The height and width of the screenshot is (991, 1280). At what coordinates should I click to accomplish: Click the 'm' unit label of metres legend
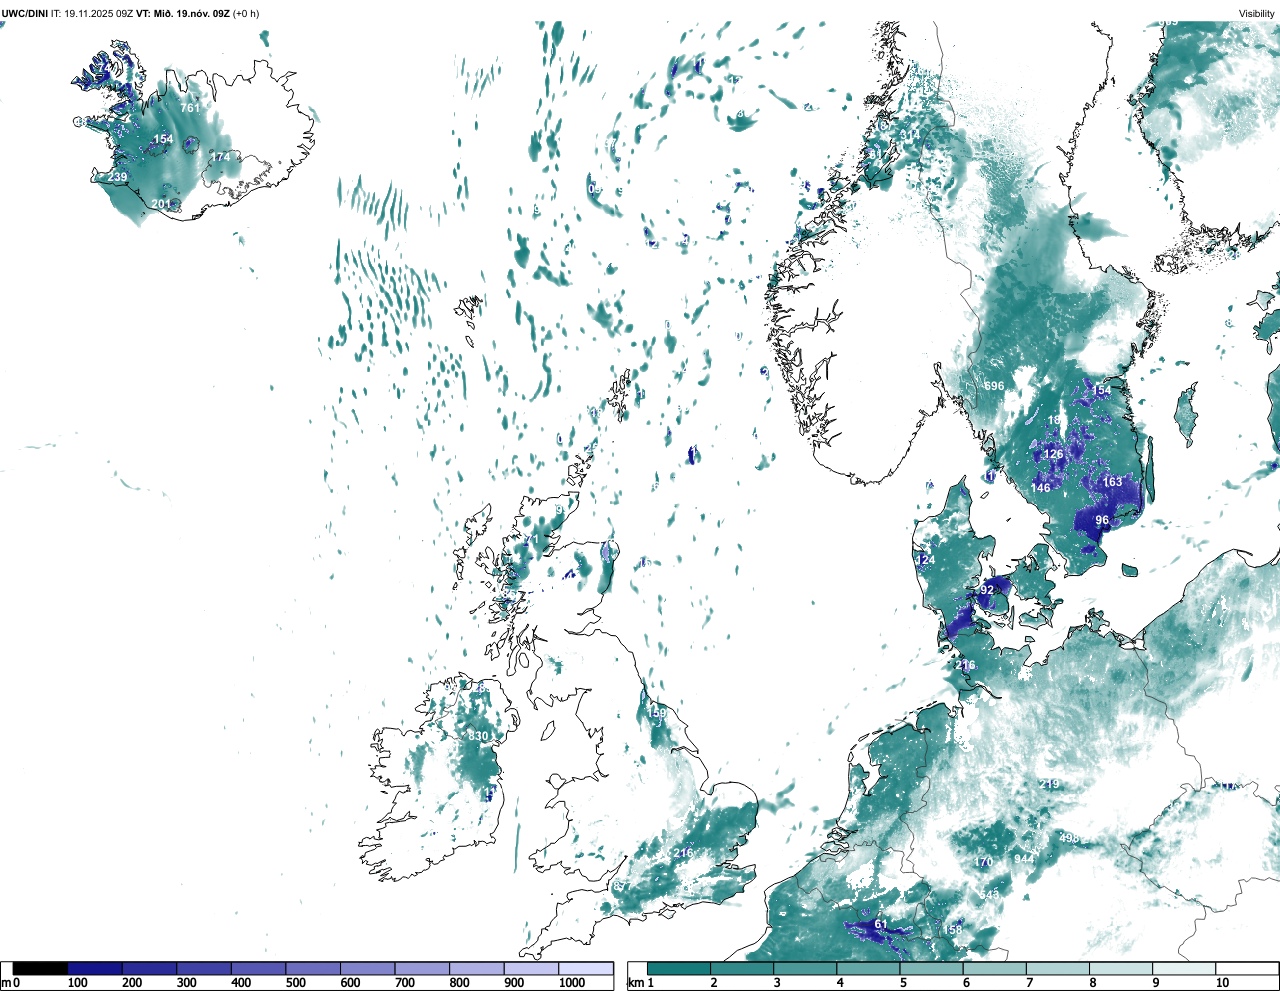6,983
